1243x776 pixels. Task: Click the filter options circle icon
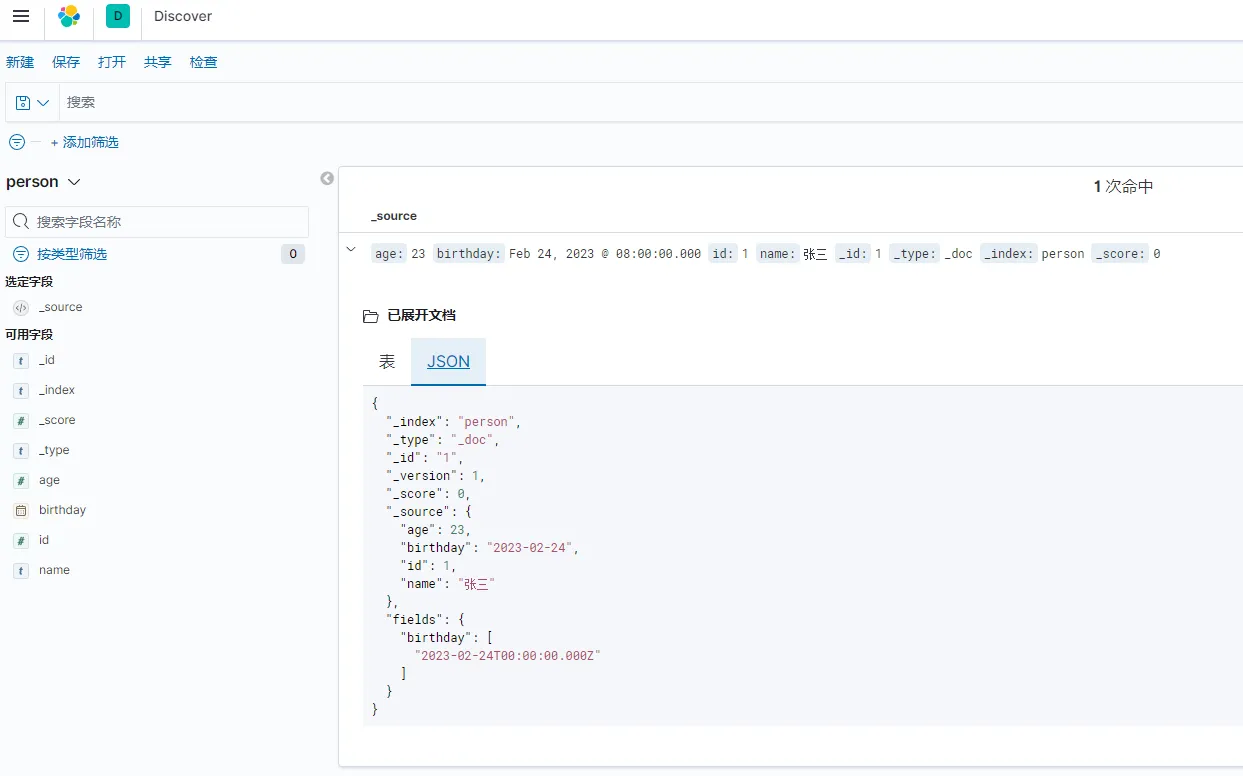[17, 142]
